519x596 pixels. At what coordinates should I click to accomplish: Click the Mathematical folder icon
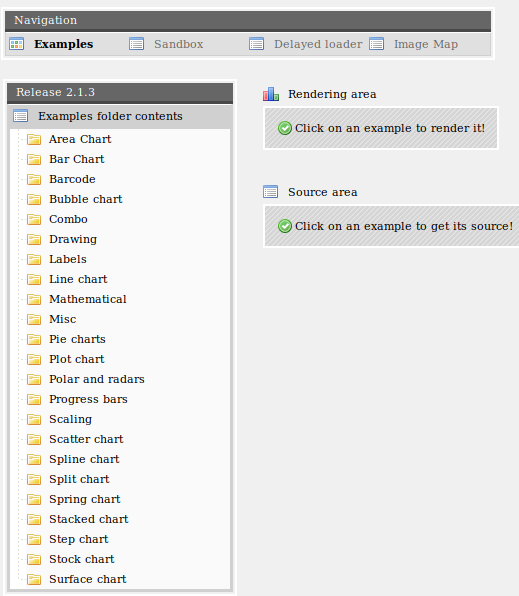pyautogui.click(x=34, y=300)
